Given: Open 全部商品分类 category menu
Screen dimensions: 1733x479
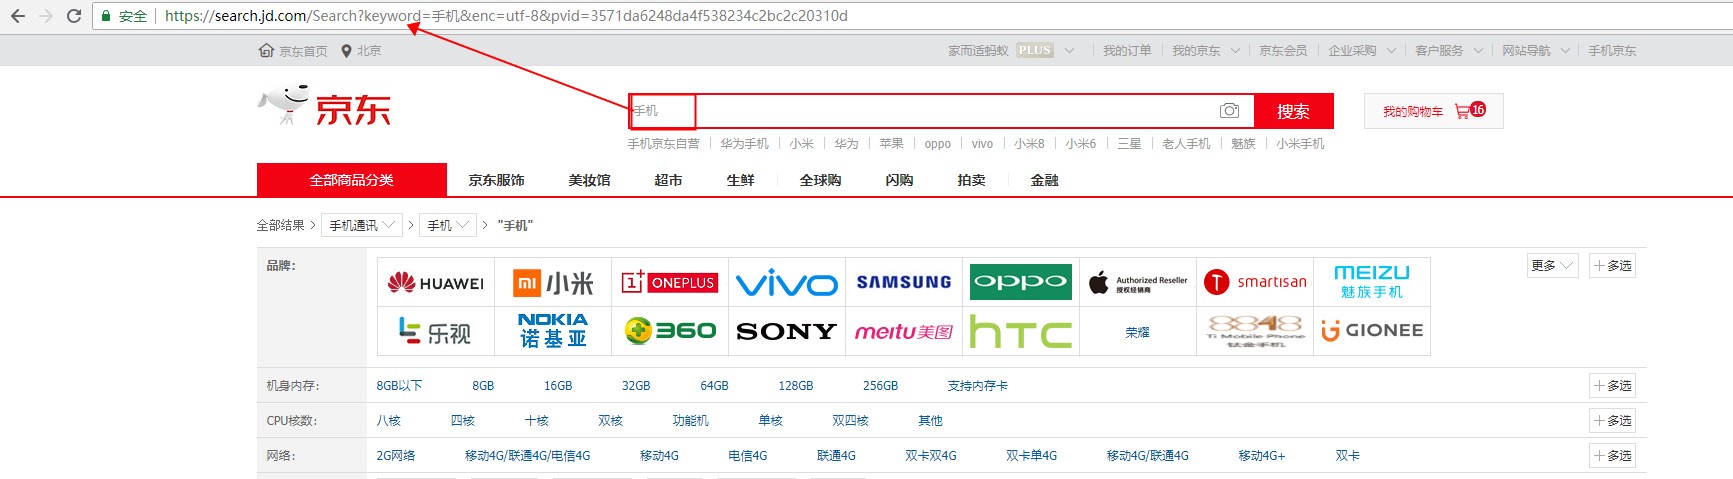Looking at the screenshot, I should tap(351, 180).
